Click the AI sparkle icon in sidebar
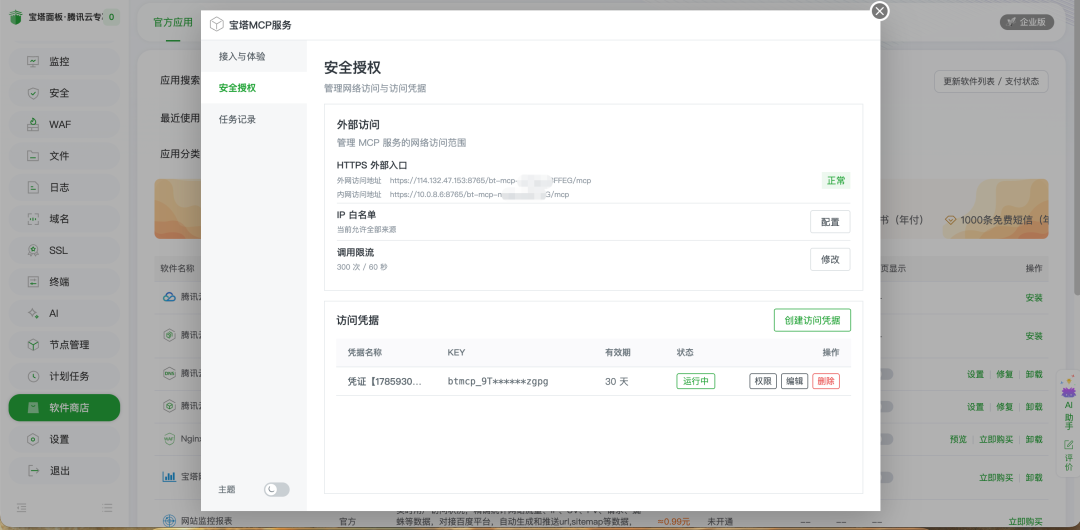 pyautogui.click(x=33, y=314)
